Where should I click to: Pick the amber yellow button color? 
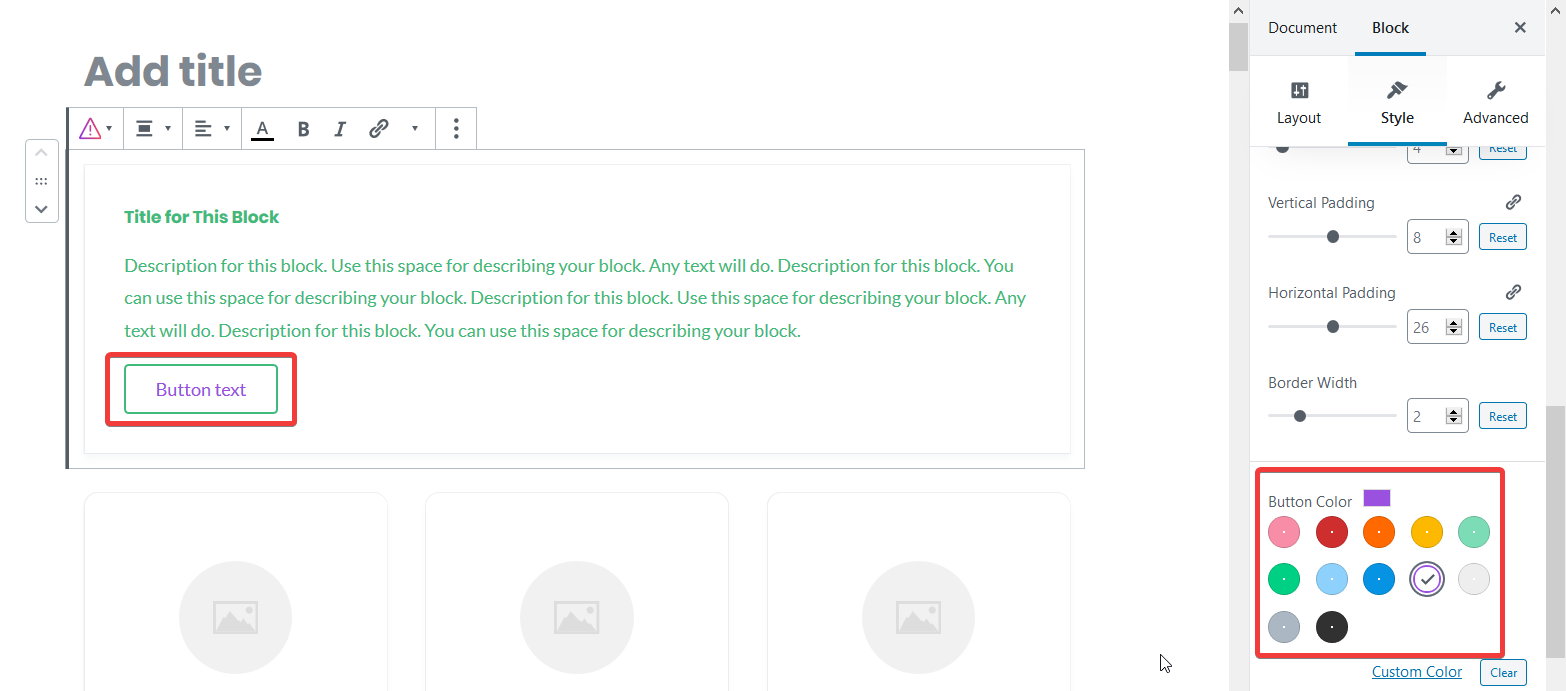tap(1427, 532)
